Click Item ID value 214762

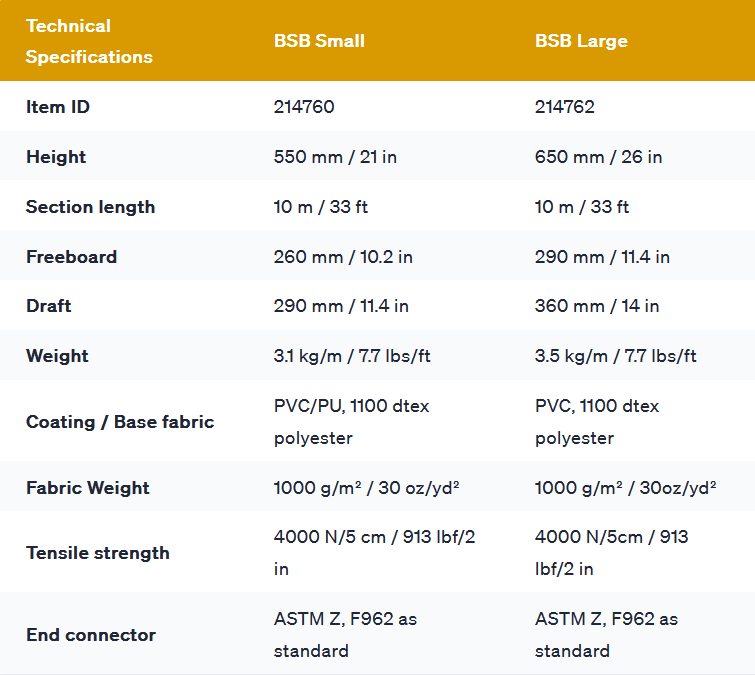coord(565,107)
